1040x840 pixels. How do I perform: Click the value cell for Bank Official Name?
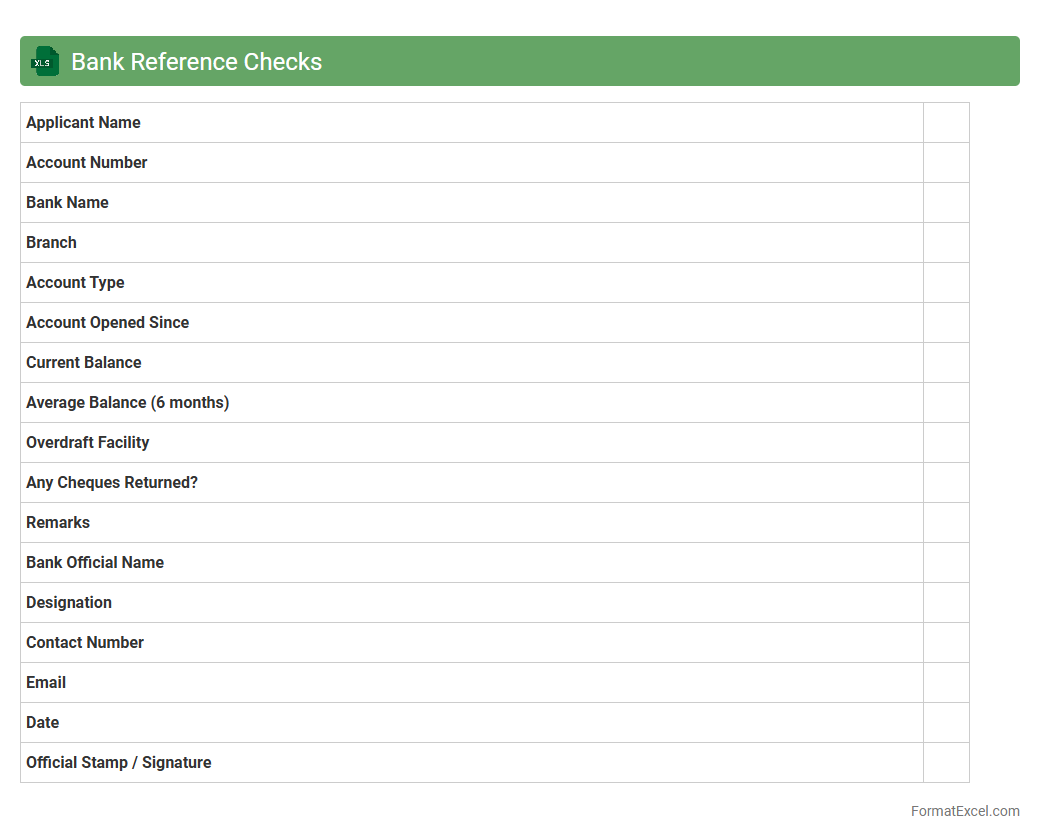tap(946, 562)
